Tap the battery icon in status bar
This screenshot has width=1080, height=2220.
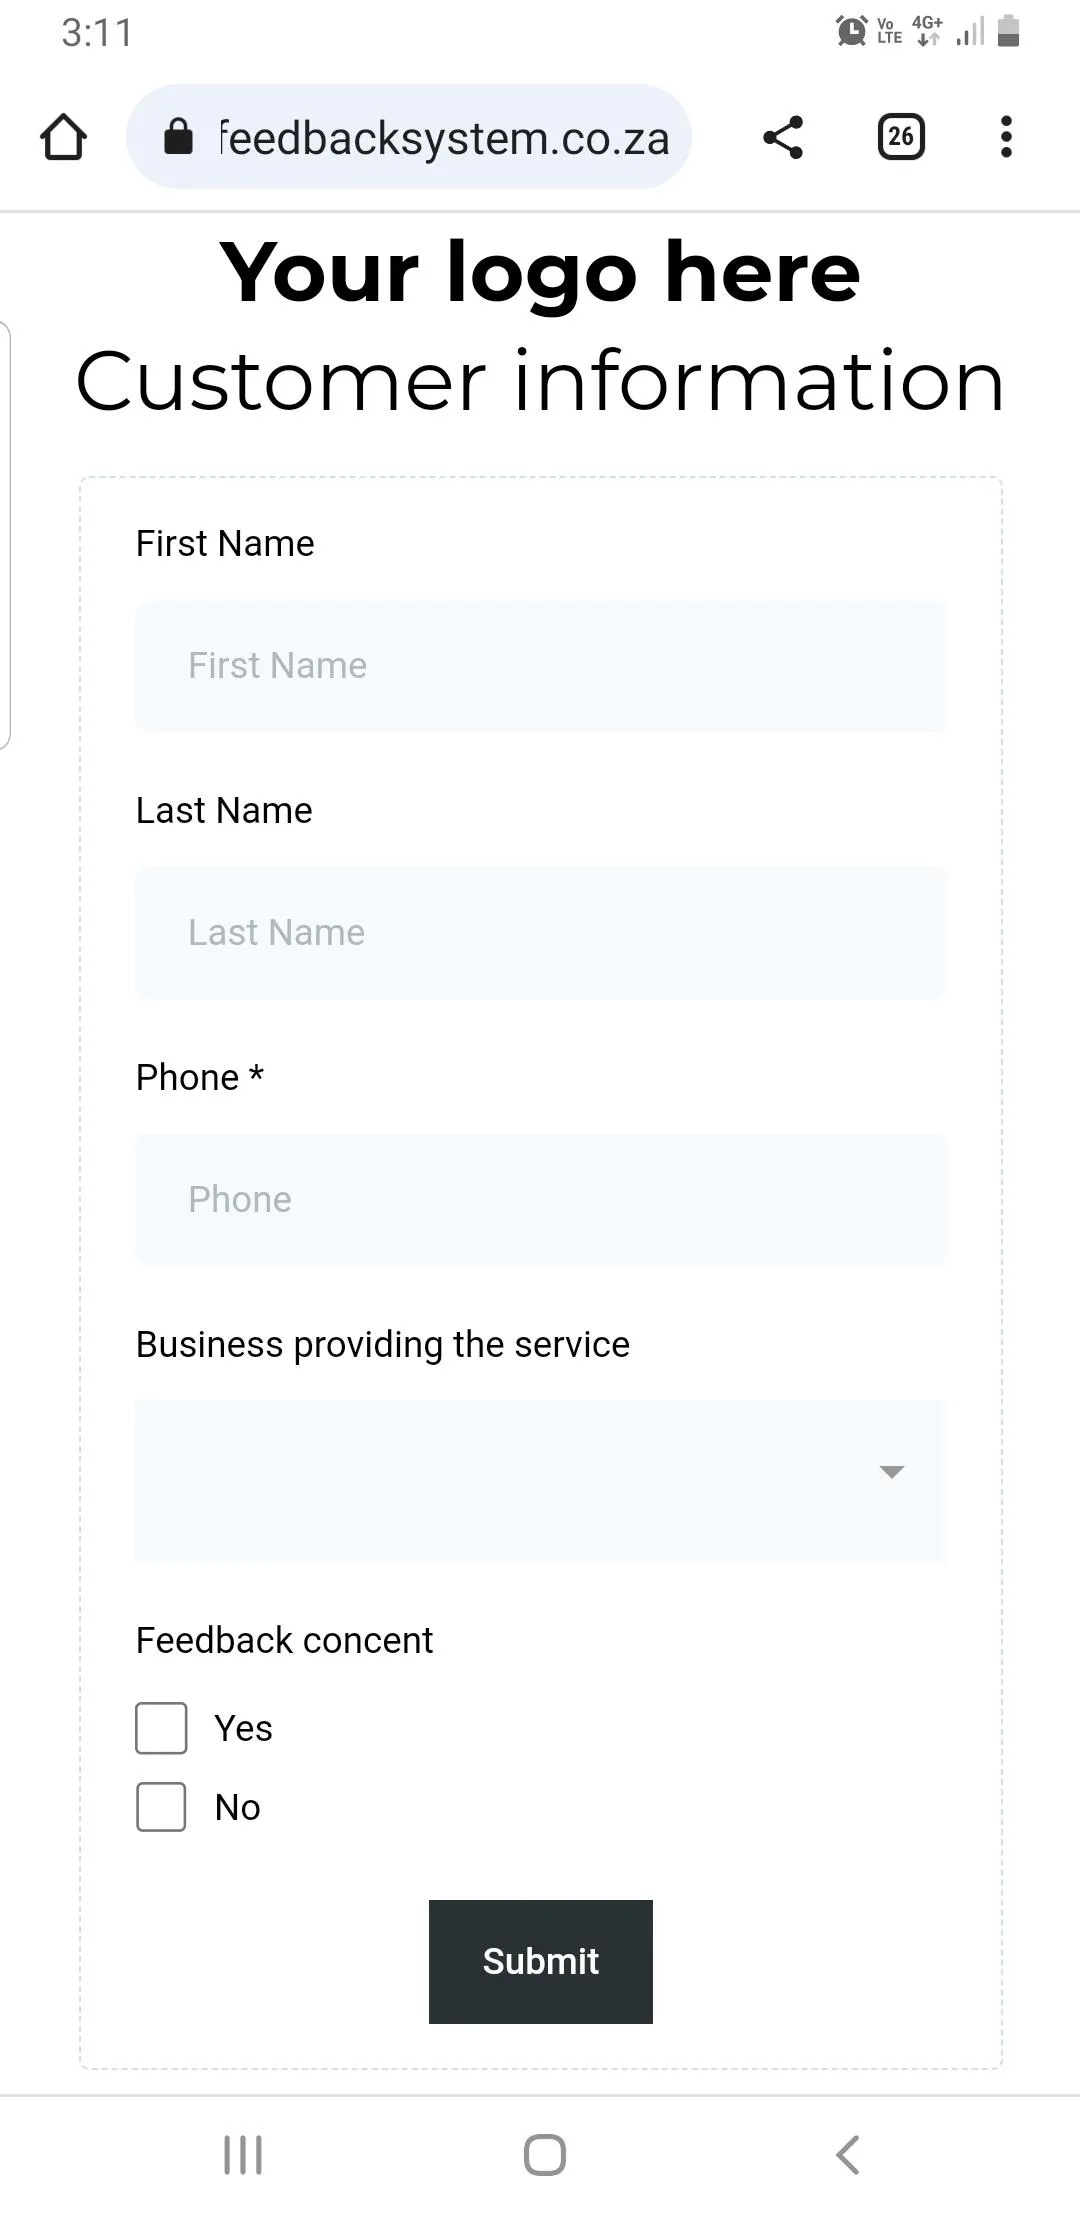[x=1008, y=31]
